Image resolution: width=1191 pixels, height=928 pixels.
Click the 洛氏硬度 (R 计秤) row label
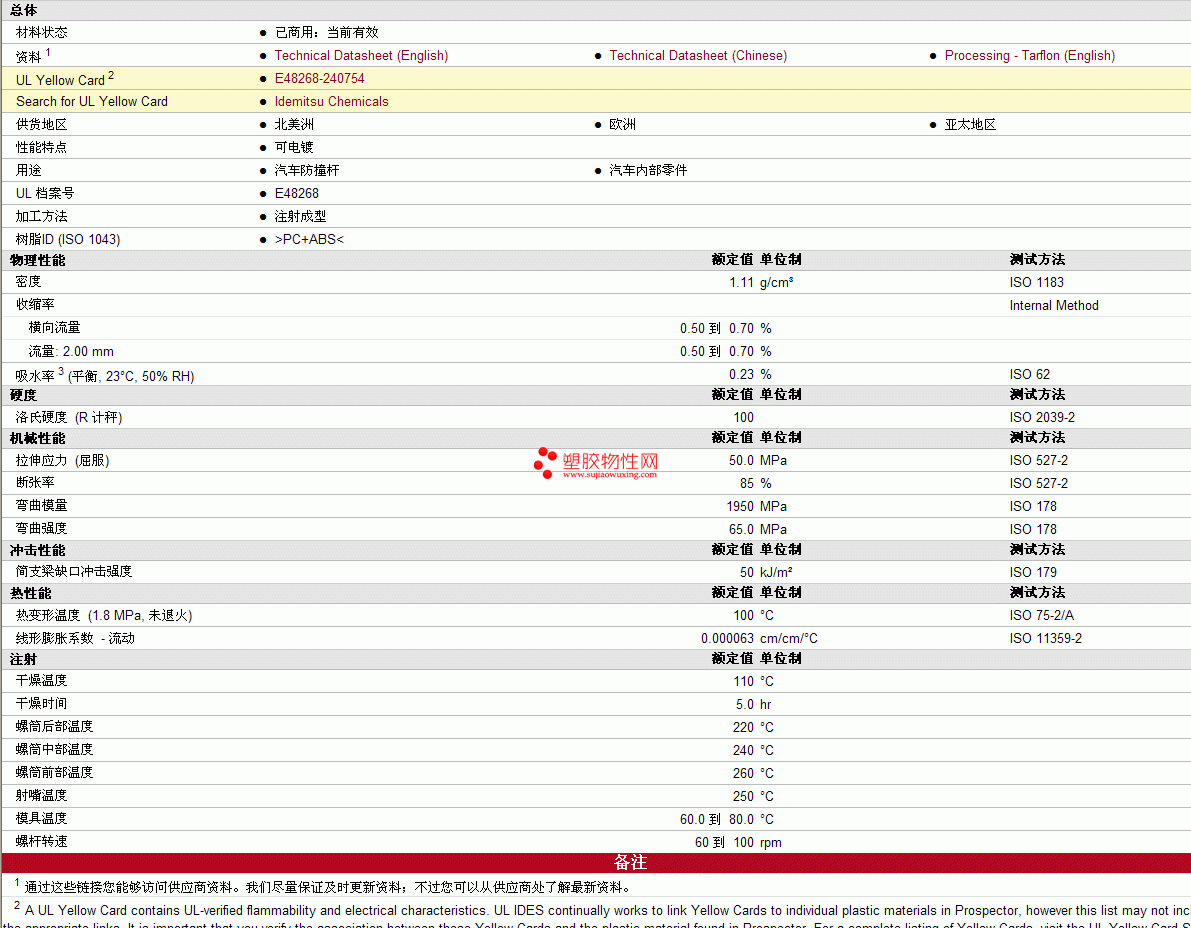68,417
